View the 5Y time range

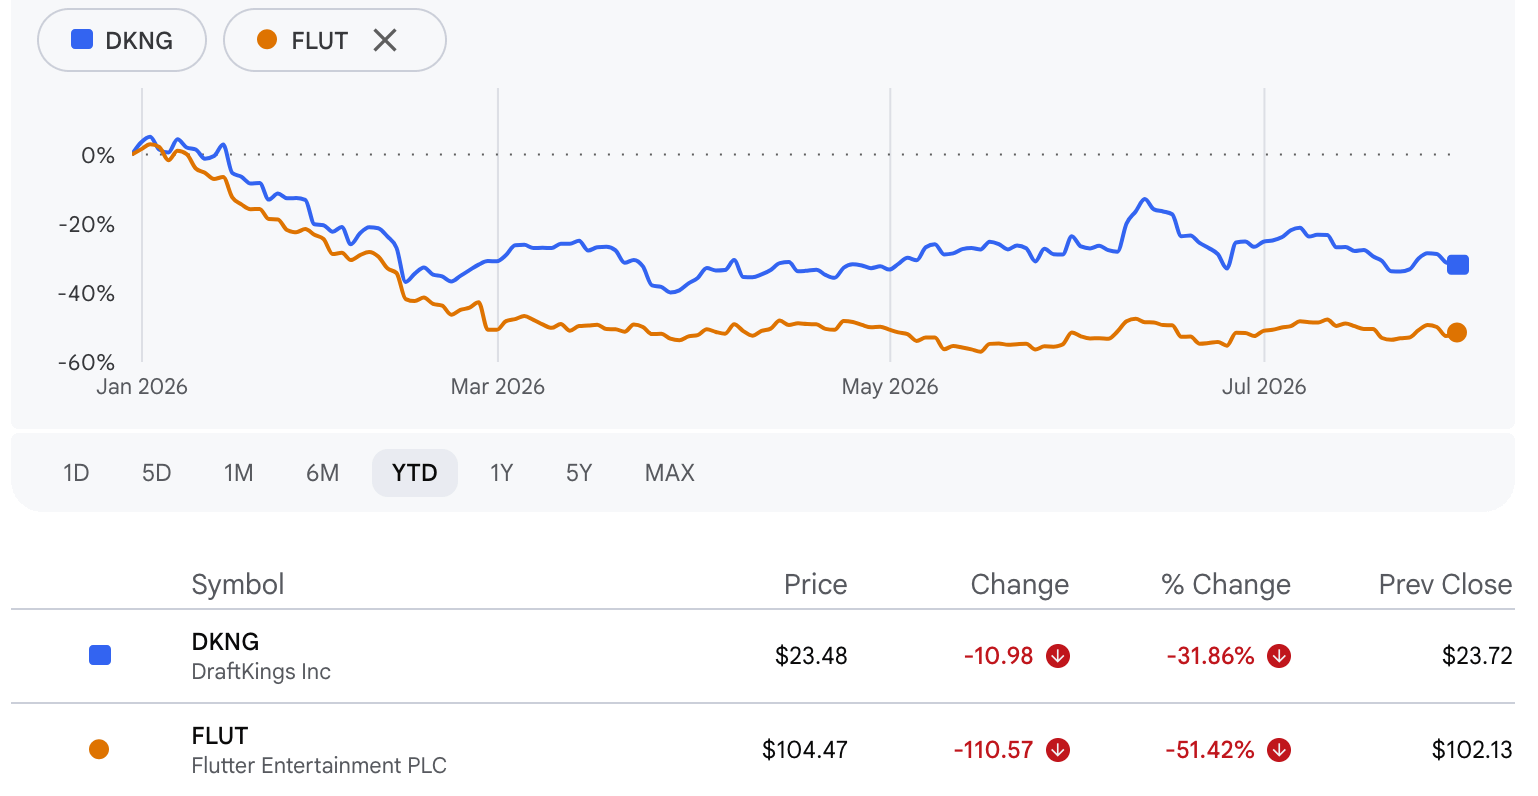(x=579, y=473)
